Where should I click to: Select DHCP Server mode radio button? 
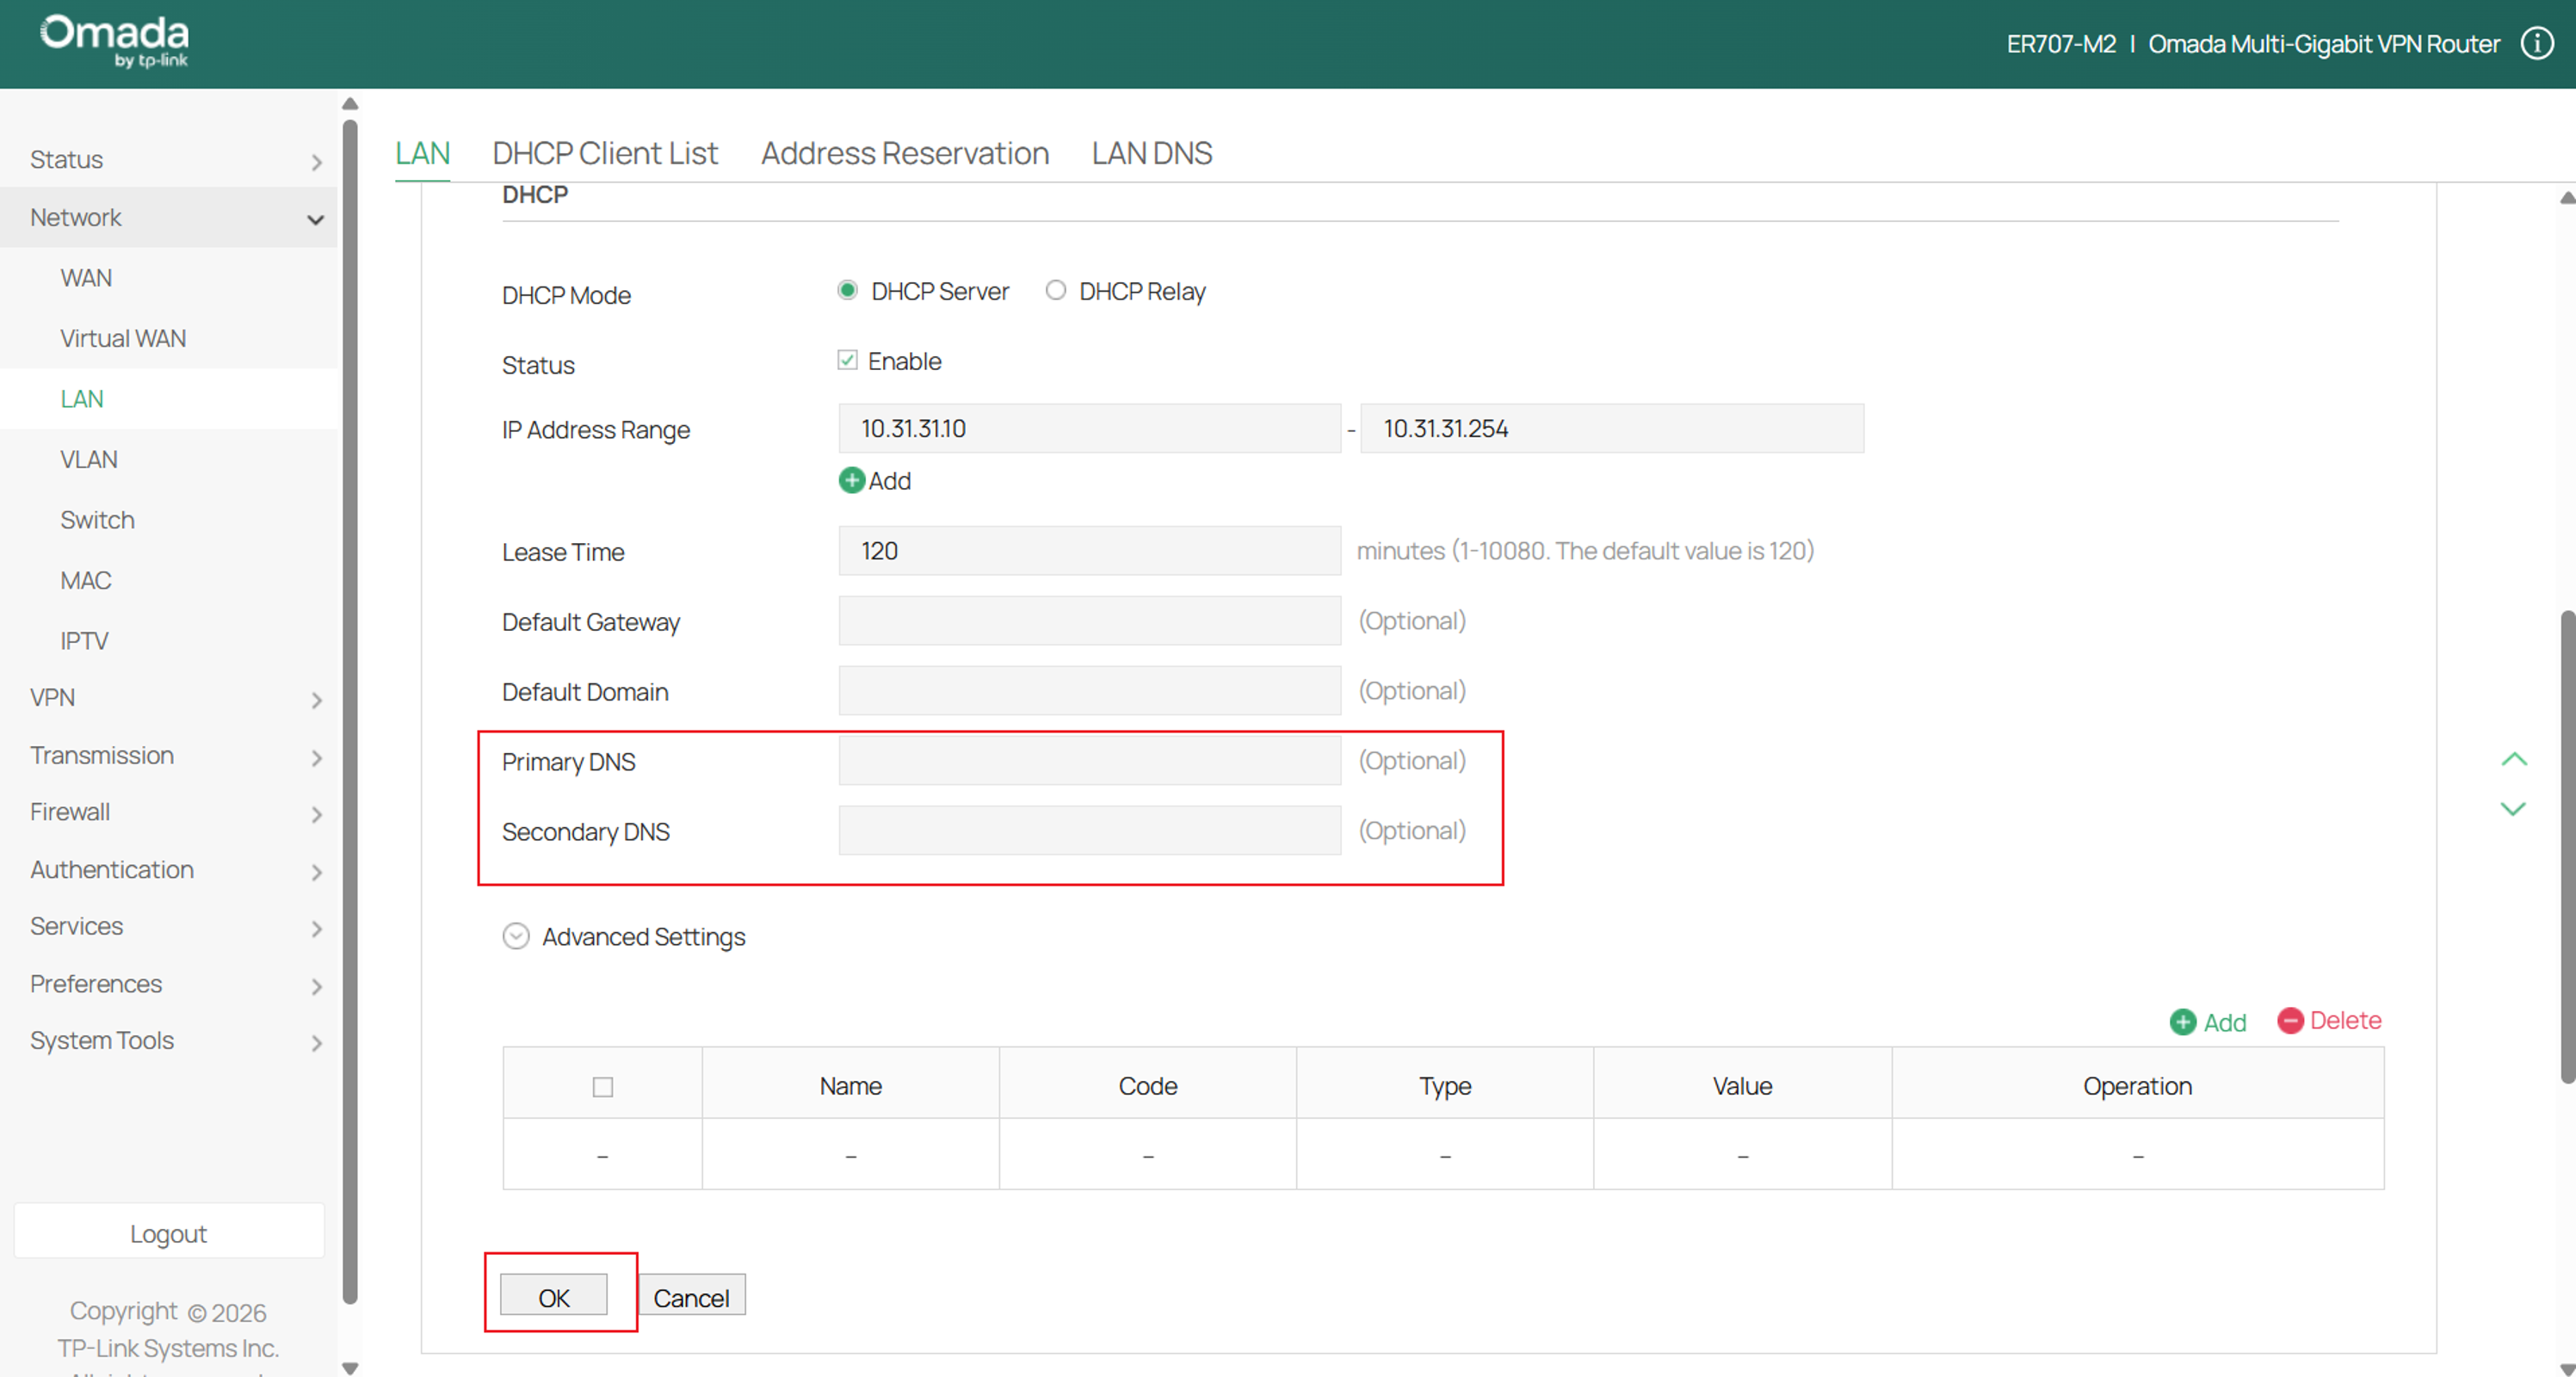847,290
